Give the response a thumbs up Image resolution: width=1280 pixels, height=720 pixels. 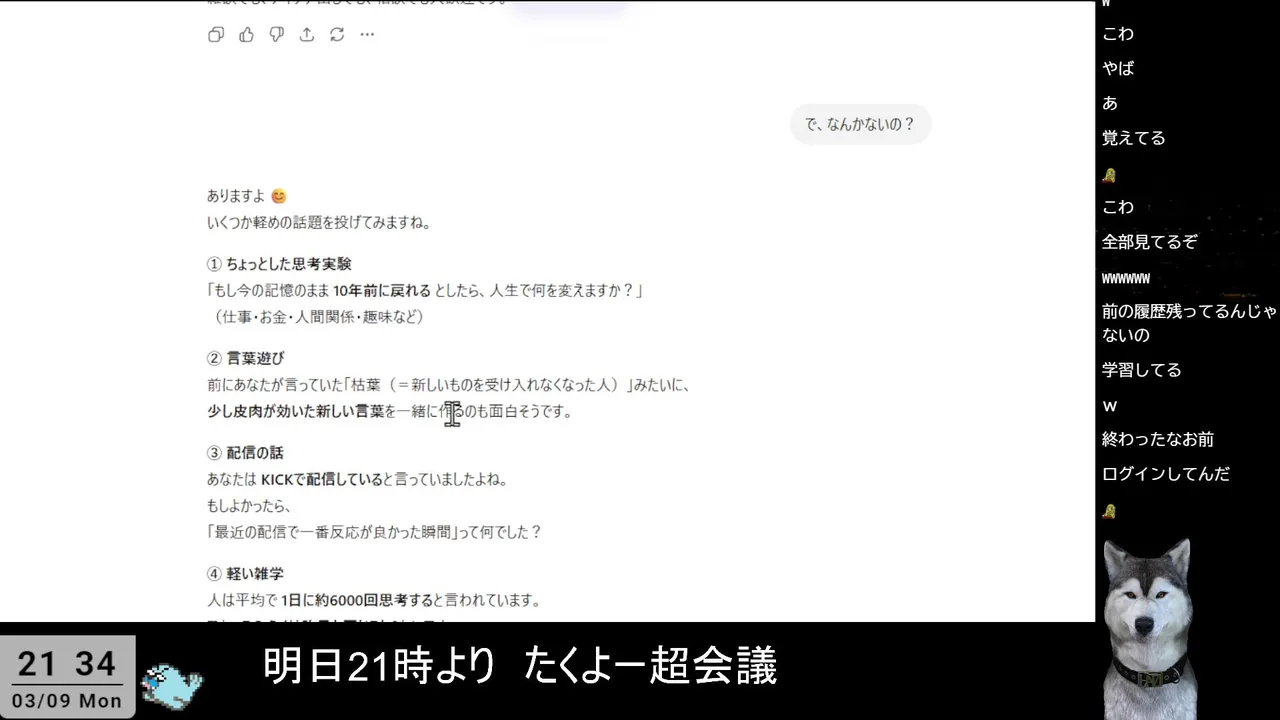coord(246,35)
